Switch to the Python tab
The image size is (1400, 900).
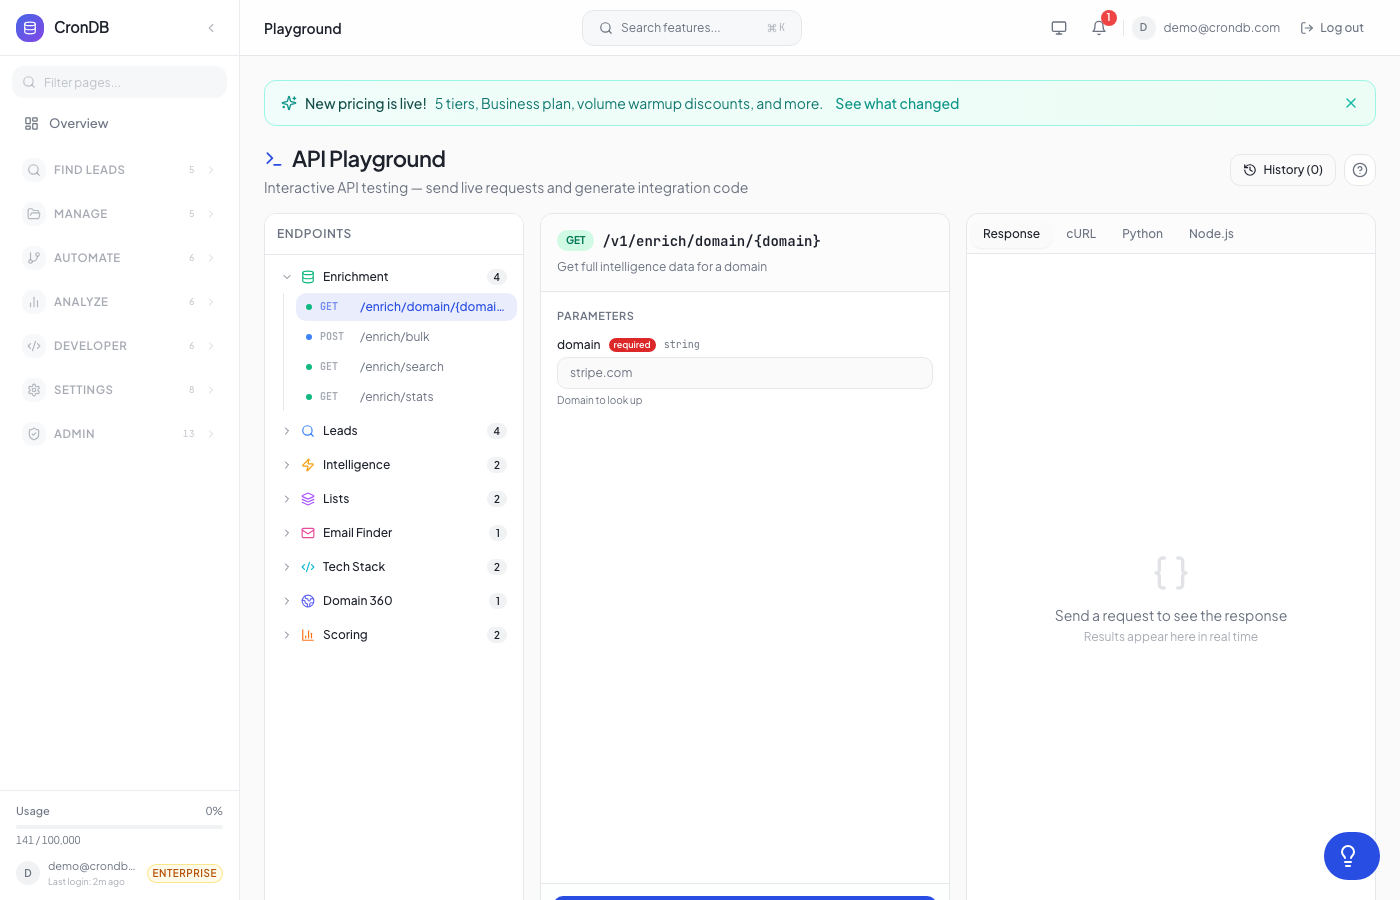[x=1142, y=234]
